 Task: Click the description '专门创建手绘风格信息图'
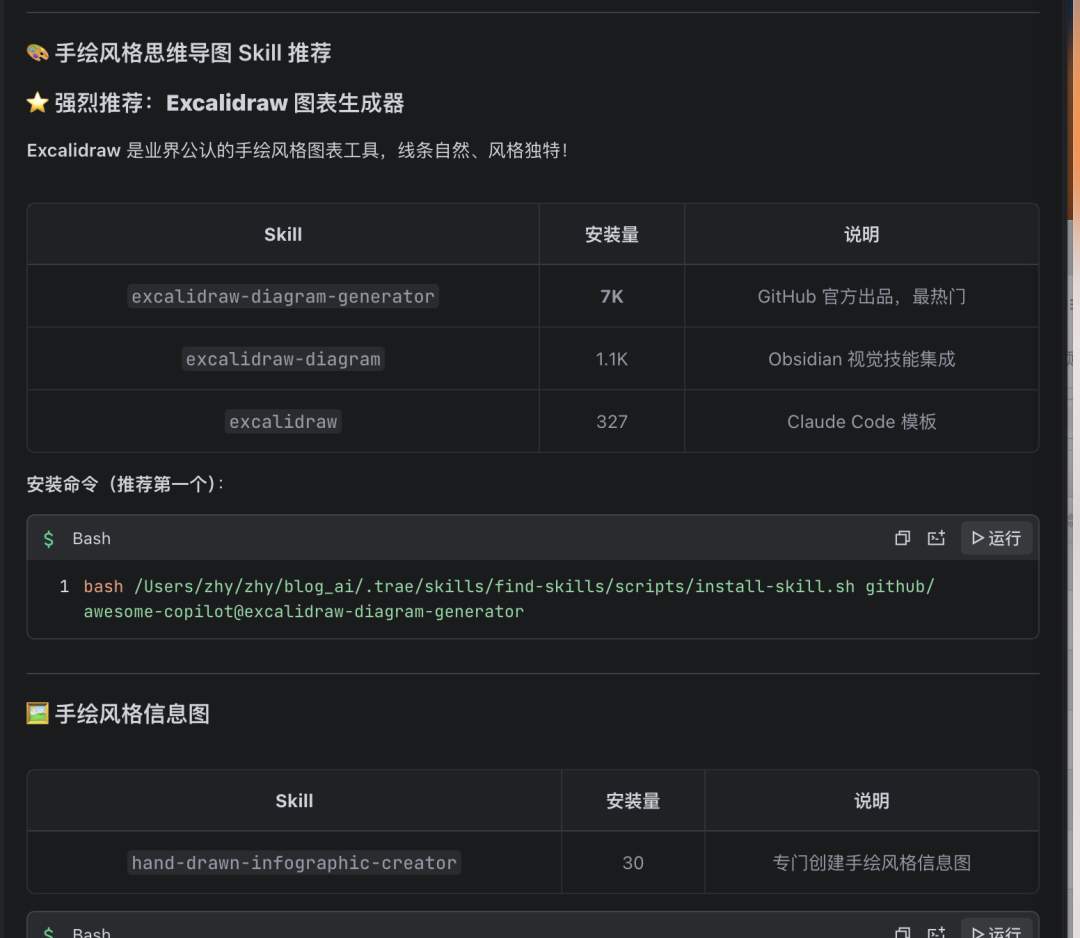[x=872, y=863]
